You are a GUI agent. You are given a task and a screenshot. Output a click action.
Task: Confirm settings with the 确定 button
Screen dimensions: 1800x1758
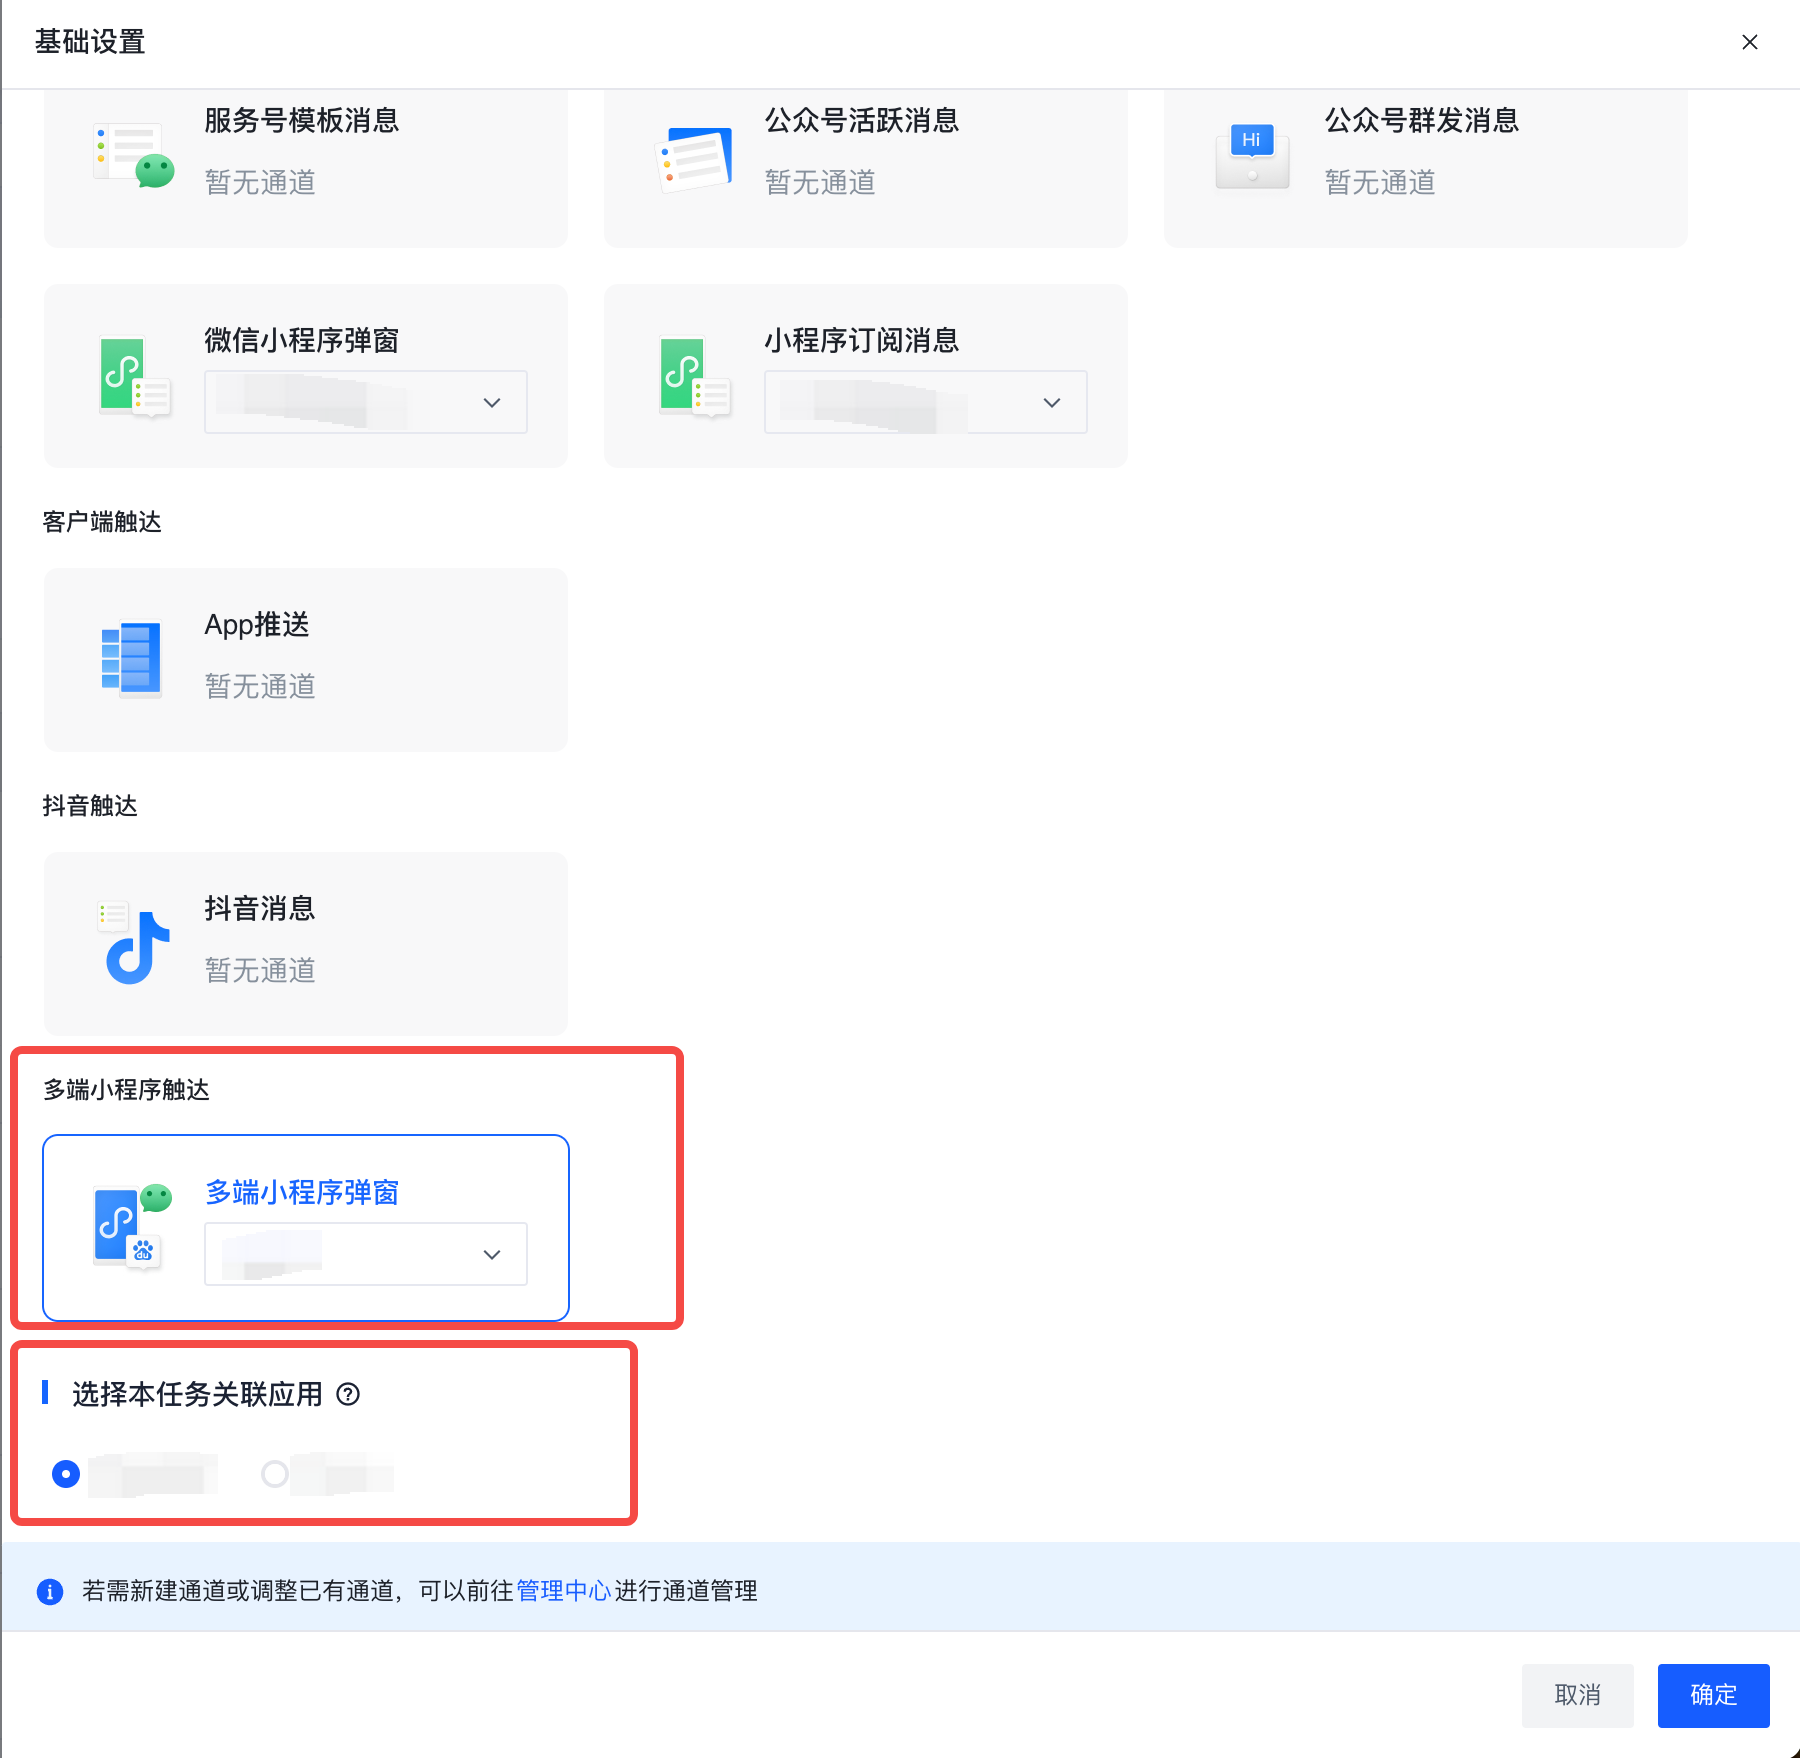click(1713, 1695)
